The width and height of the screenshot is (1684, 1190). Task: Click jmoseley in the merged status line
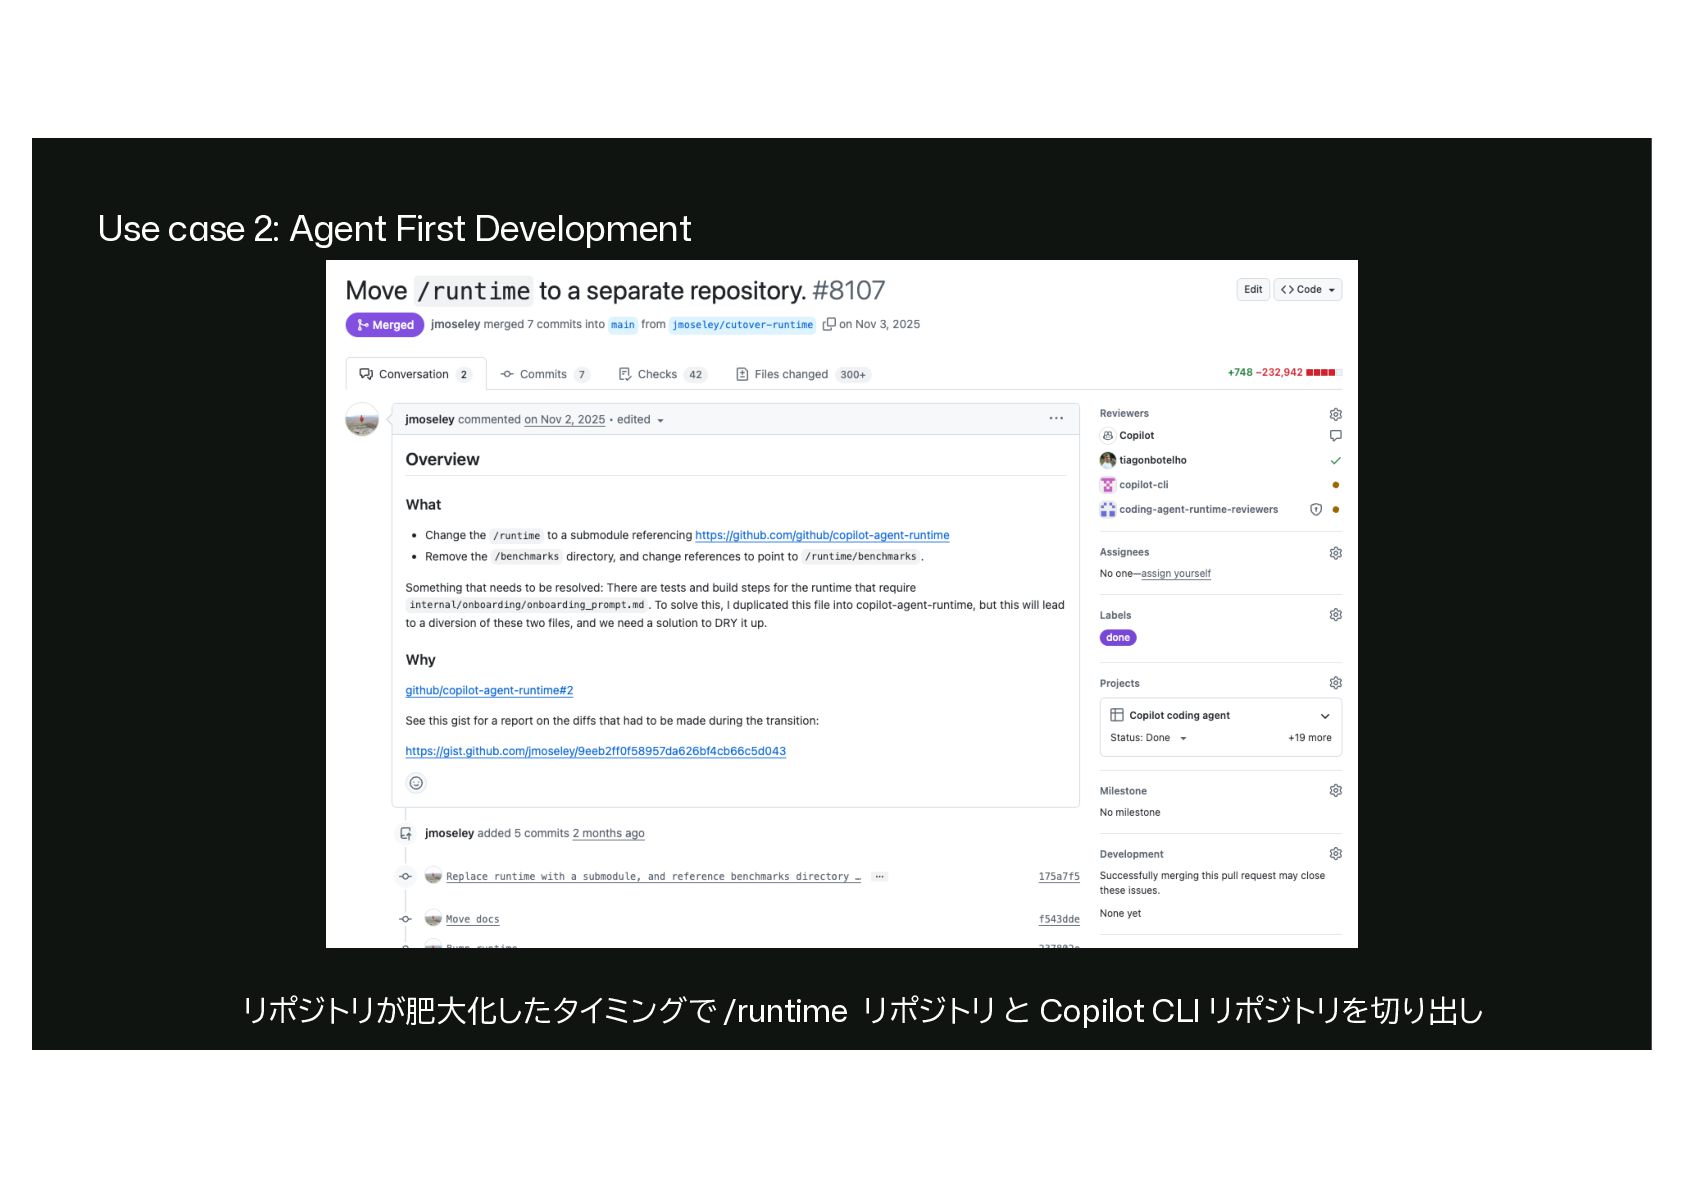pyautogui.click(x=456, y=325)
